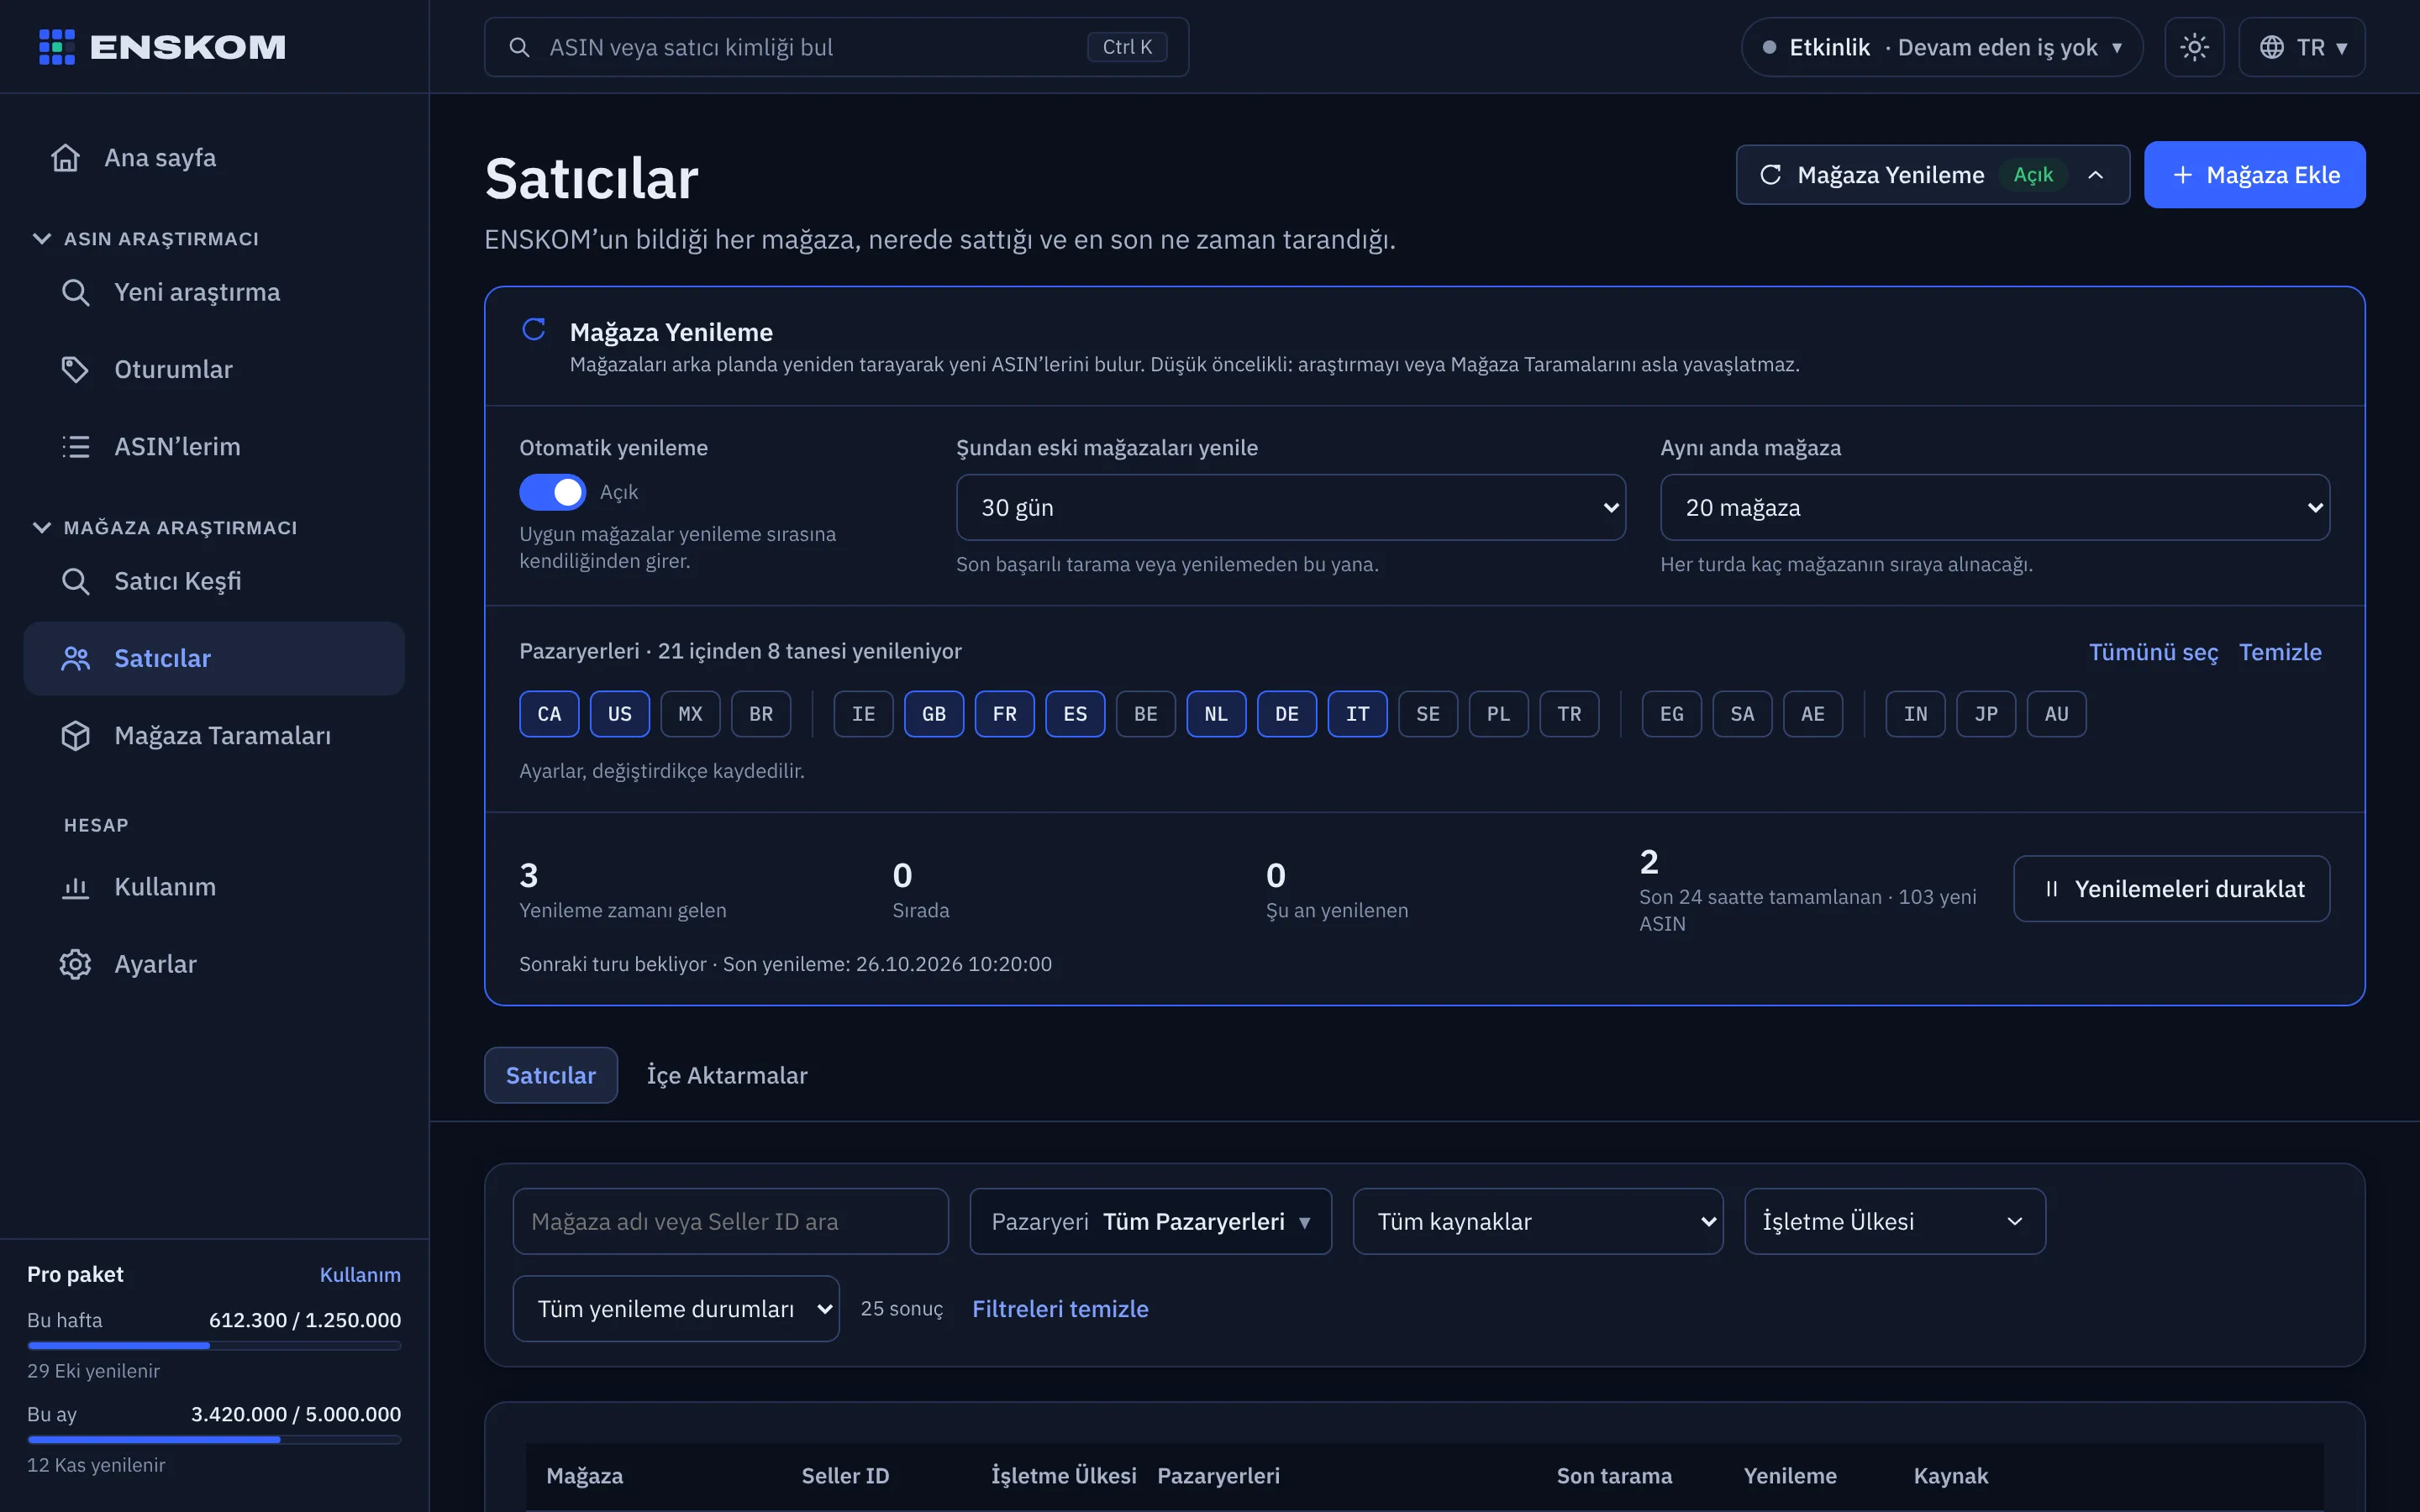Open the Tüm kaynaklar dropdown

tap(1538, 1221)
